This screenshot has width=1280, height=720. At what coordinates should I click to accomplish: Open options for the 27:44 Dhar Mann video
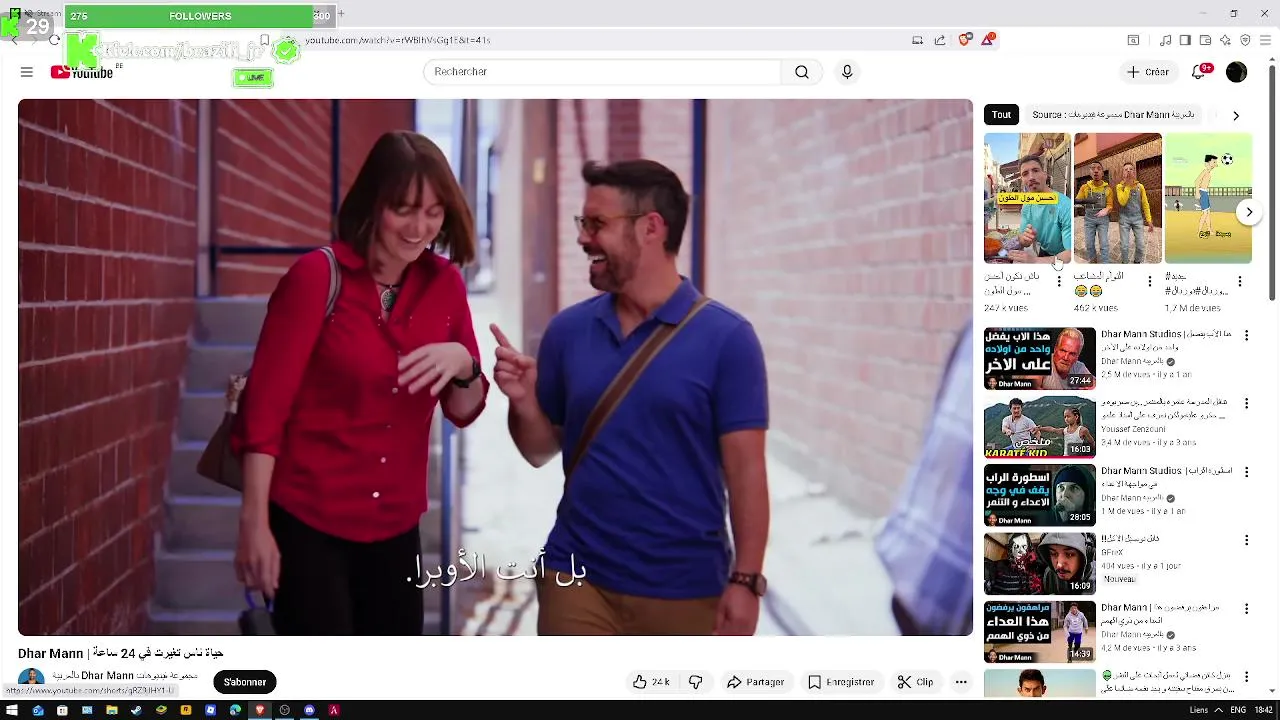(x=1246, y=336)
